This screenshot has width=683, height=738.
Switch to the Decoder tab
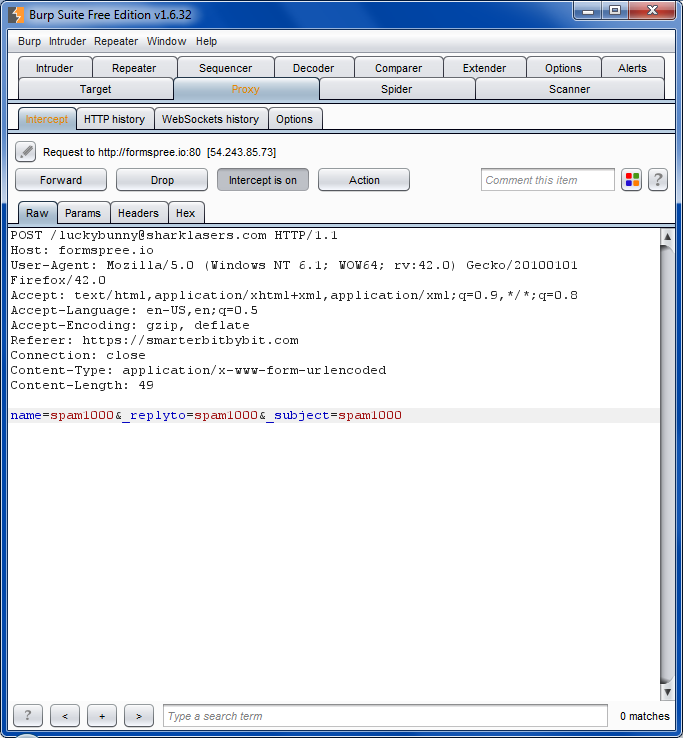click(313, 68)
